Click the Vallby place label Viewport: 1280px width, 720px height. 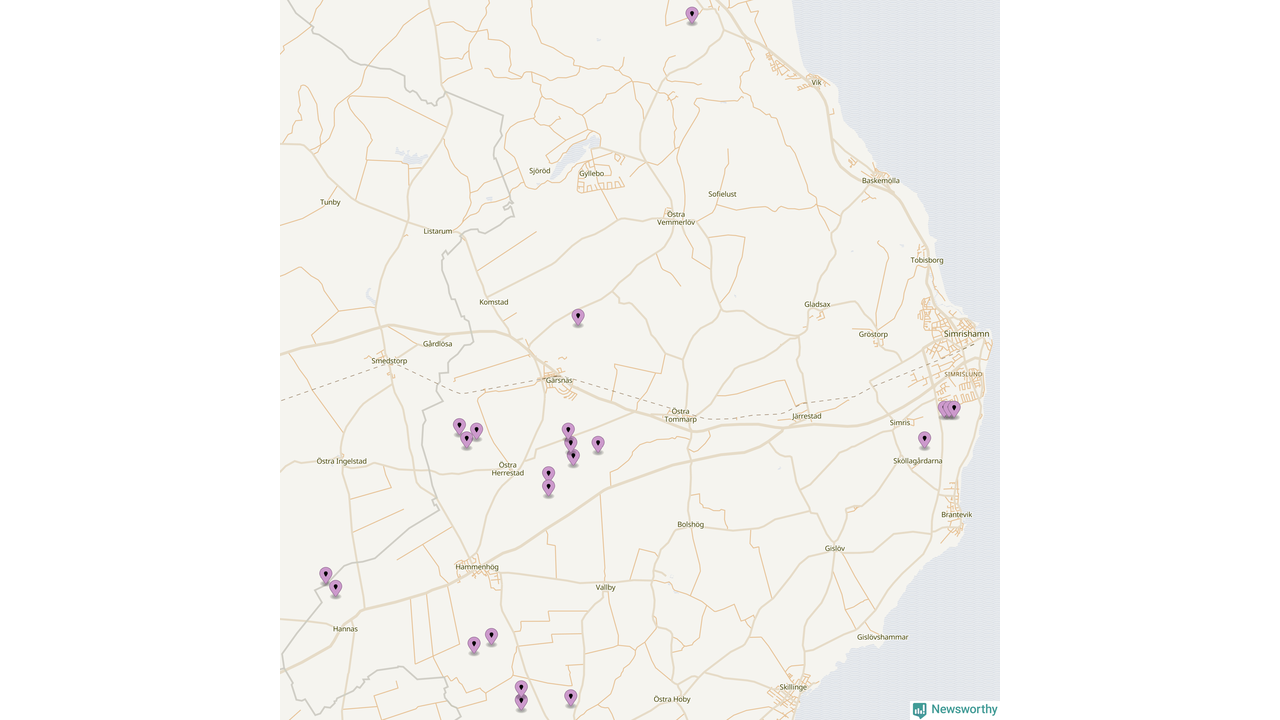click(x=606, y=587)
